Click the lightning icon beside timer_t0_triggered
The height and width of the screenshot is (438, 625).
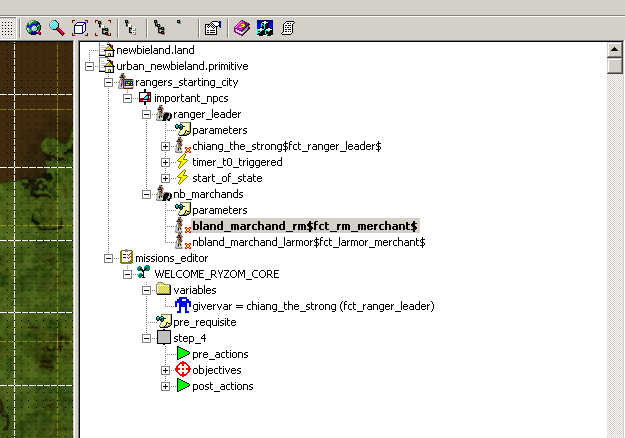point(182,162)
